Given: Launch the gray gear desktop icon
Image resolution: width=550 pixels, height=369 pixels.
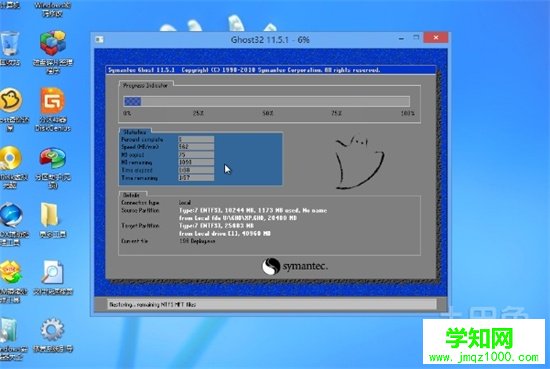Looking at the screenshot, I should tap(52, 330).
